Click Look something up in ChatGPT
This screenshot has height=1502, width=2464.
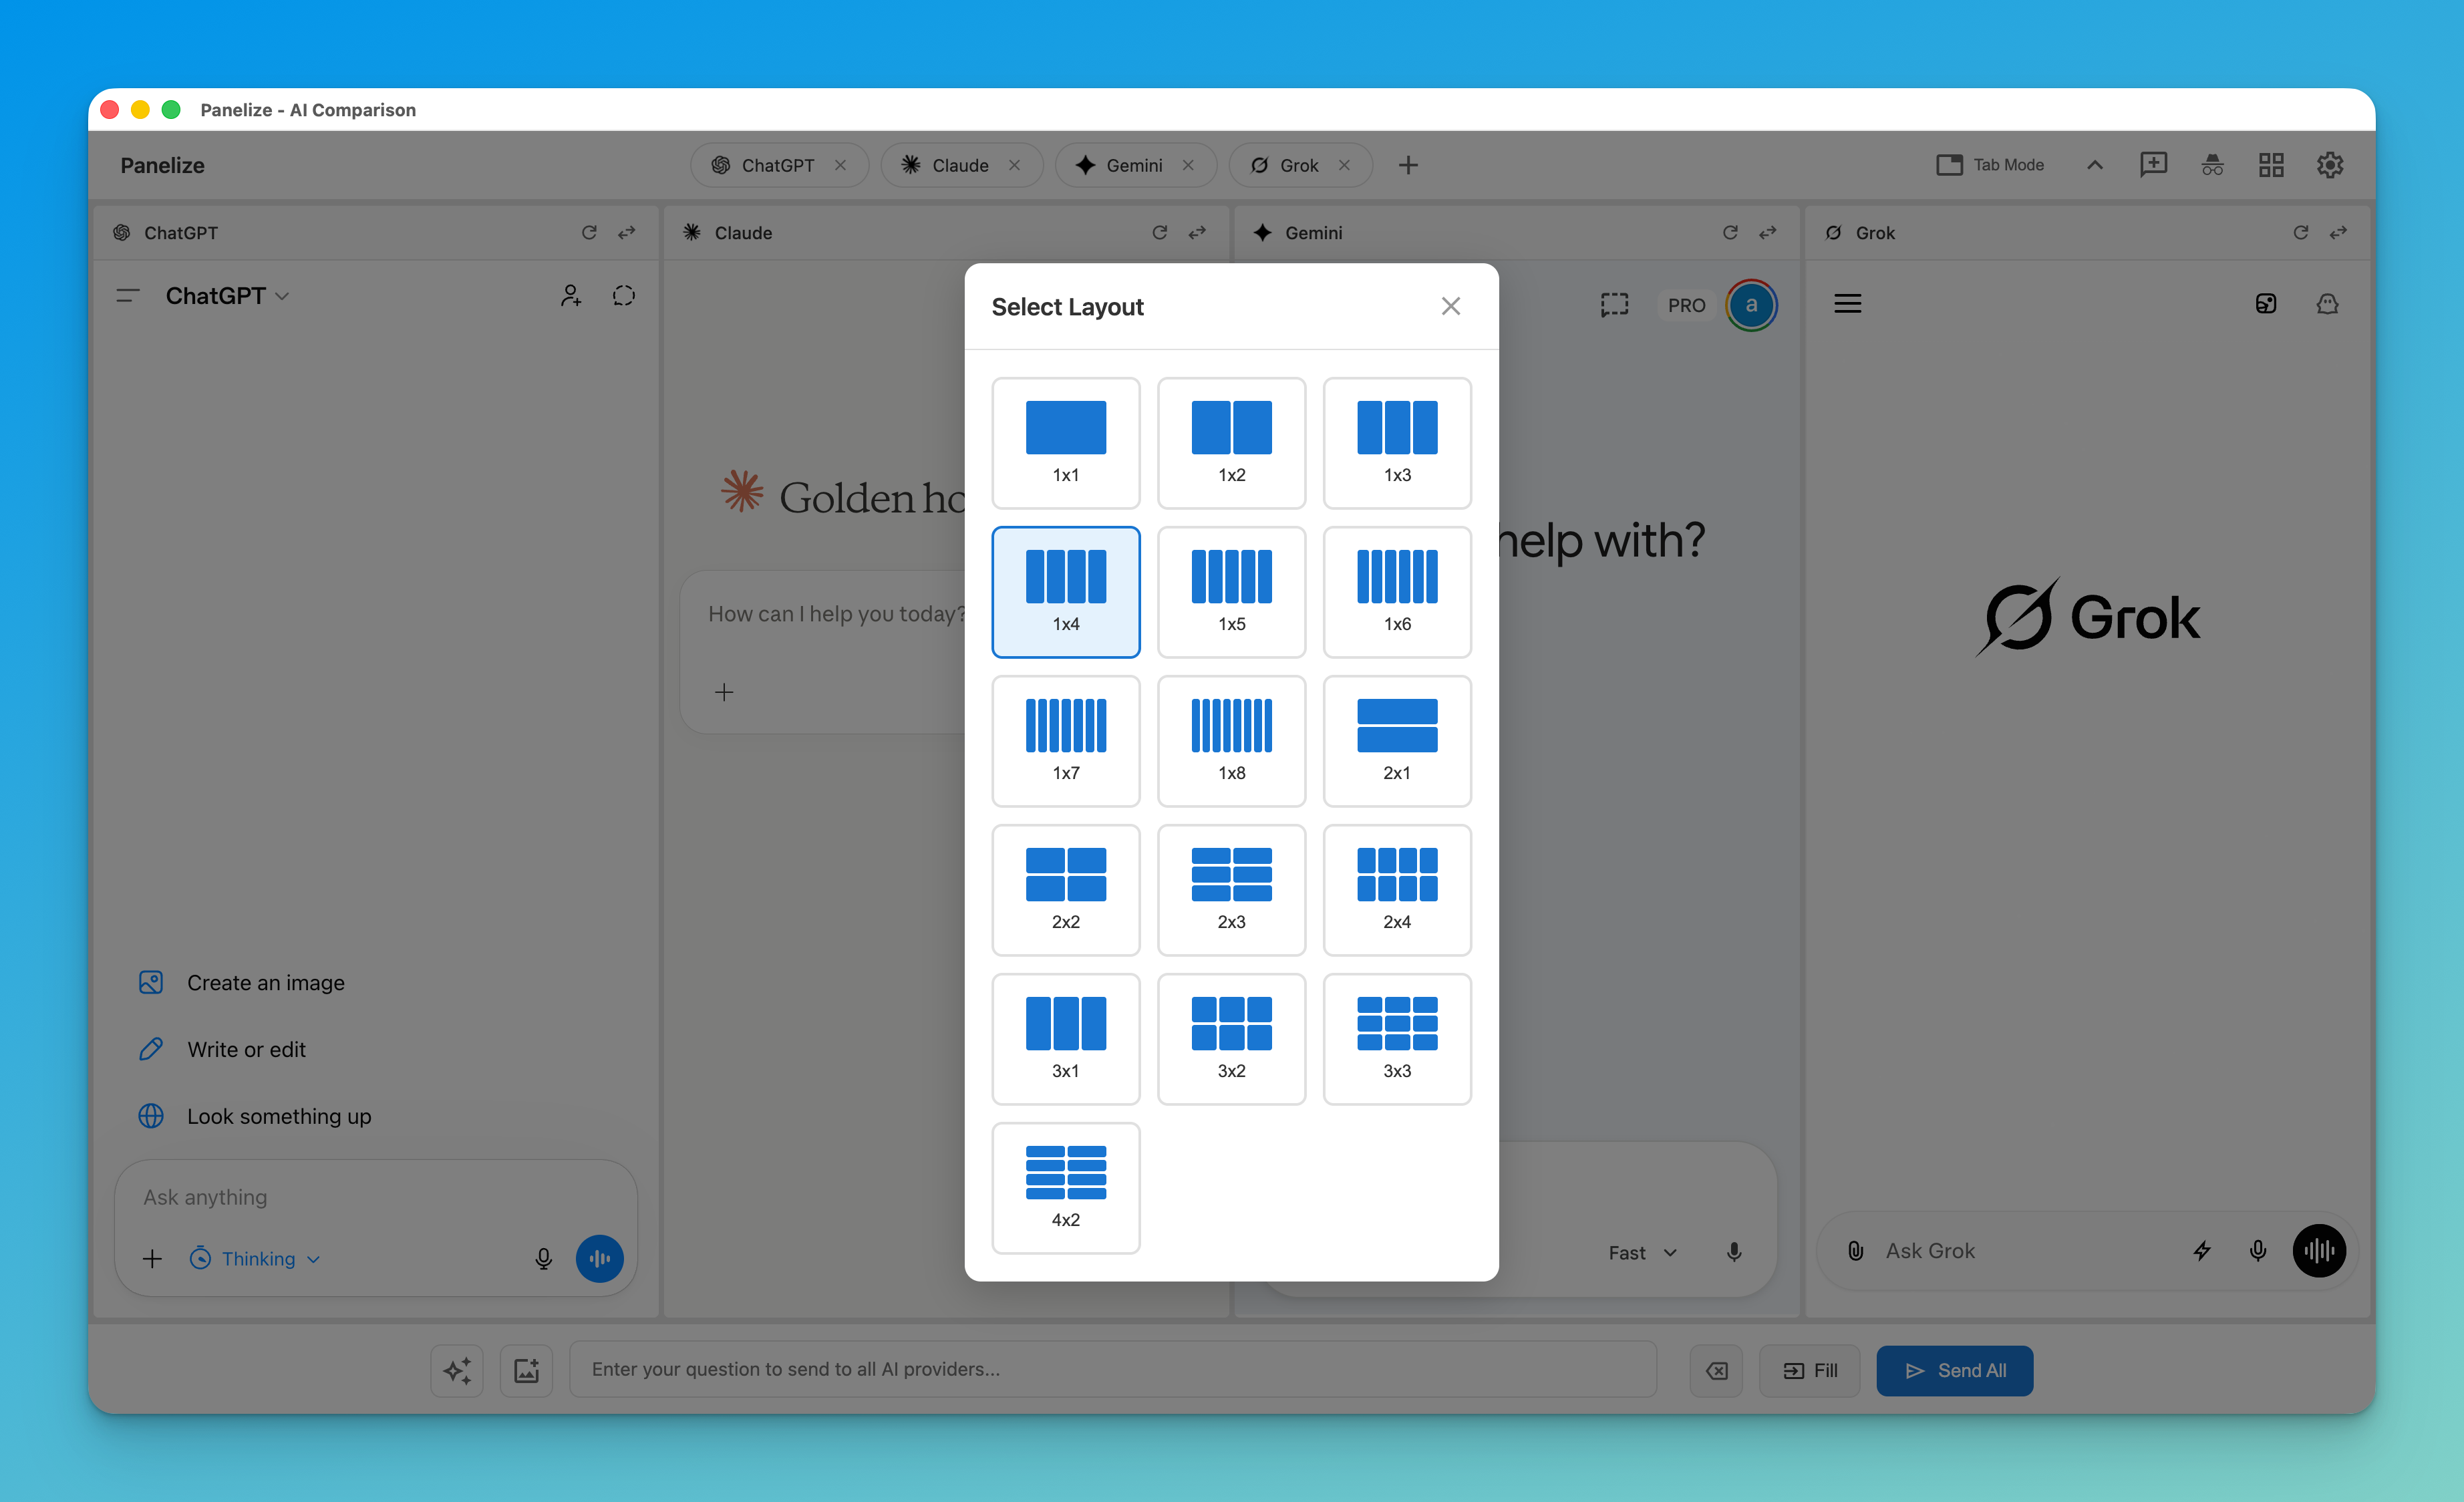pos(254,1116)
